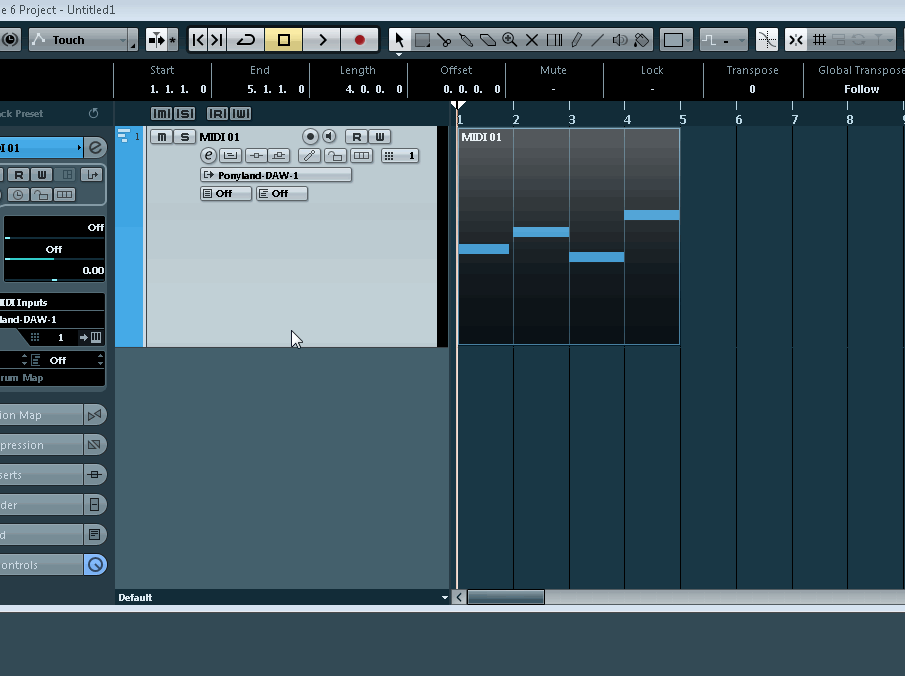Toggle Suspend Auto-Scroll when Editing asterisk
Screen dimensions: 905x676
click(173, 40)
